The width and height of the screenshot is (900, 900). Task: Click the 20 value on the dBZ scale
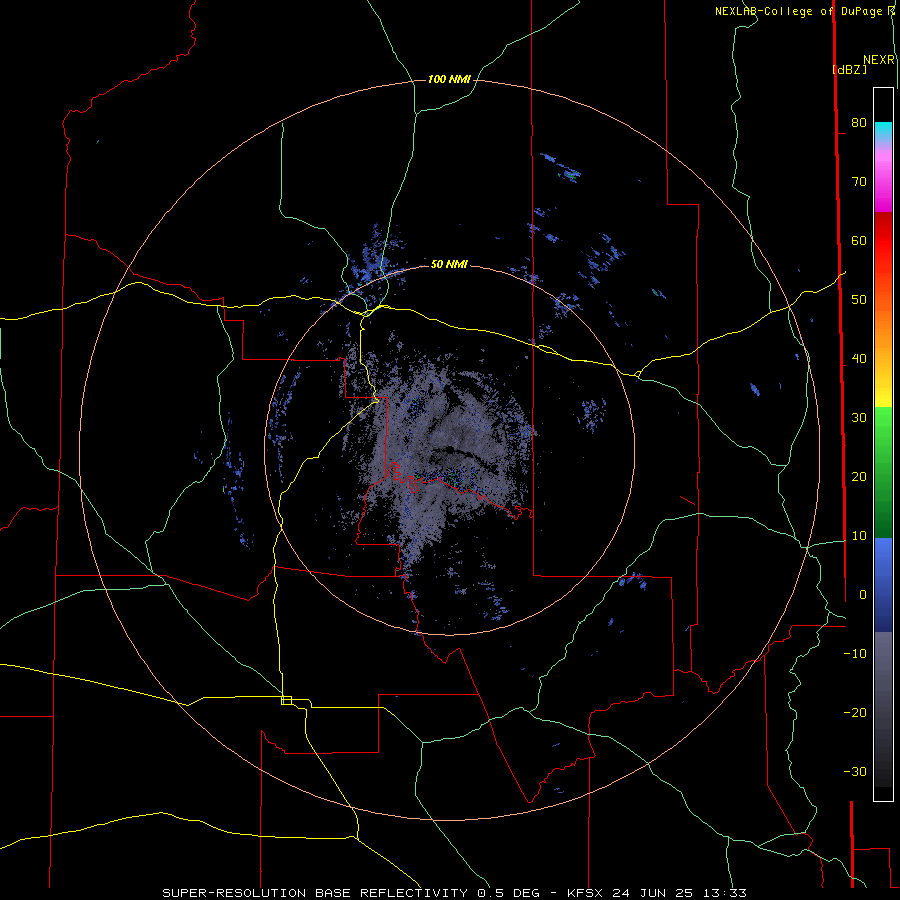(x=859, y=477)
